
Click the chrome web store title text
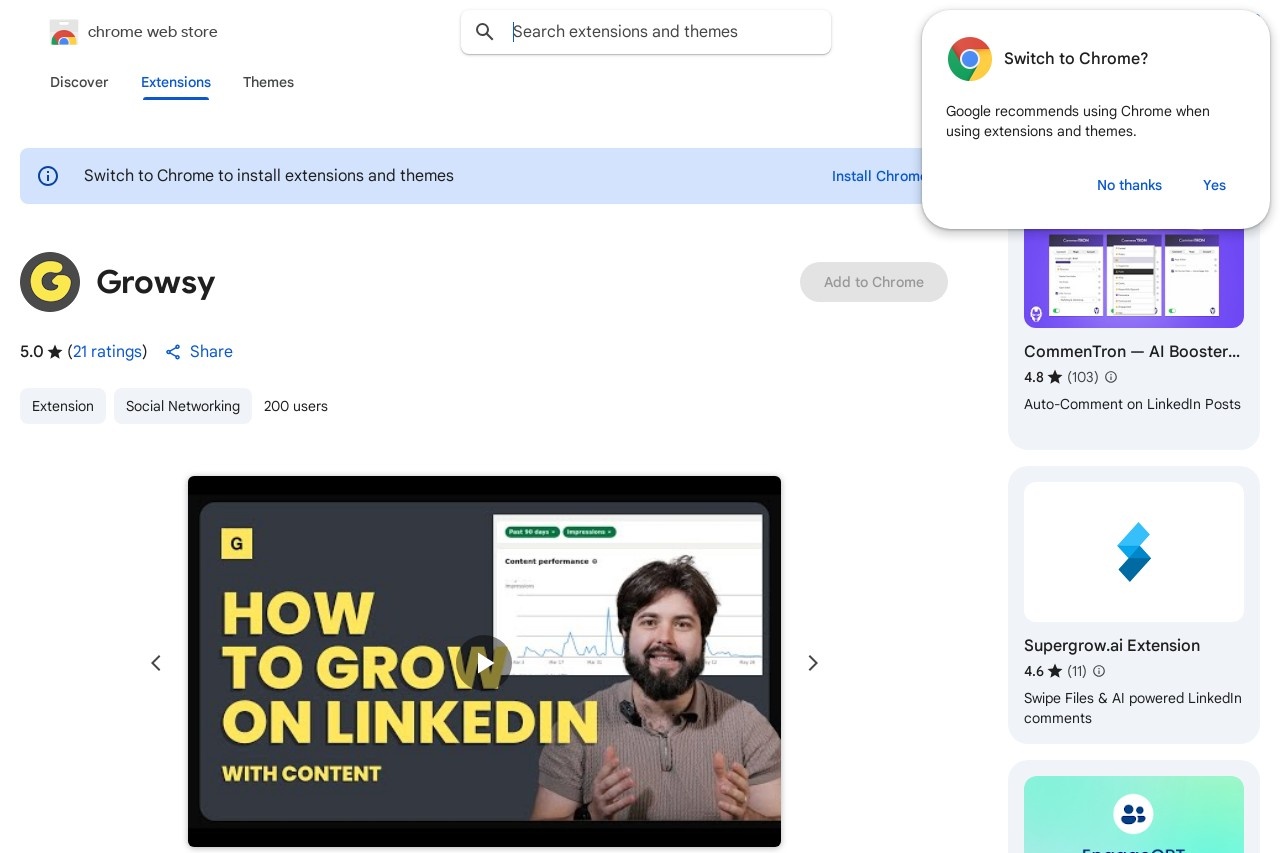(x=153, y=32)
